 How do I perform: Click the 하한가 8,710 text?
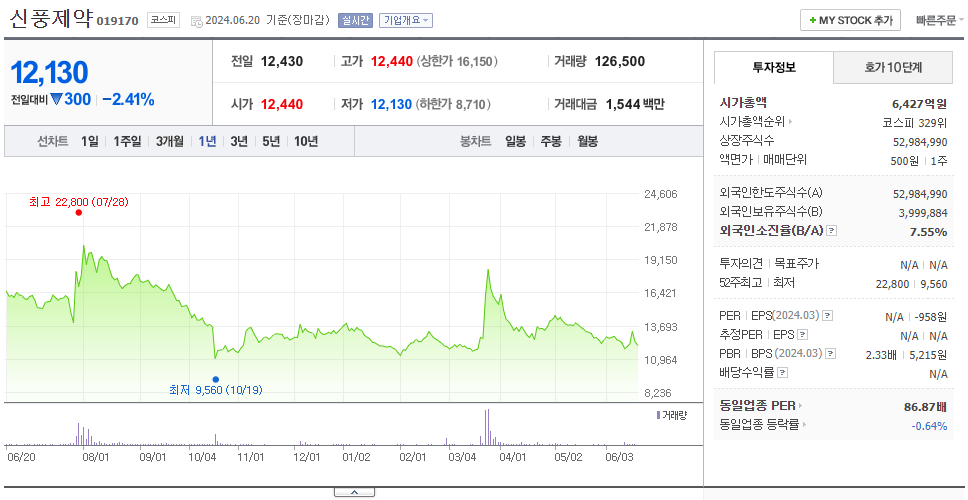tap(453, 104)
